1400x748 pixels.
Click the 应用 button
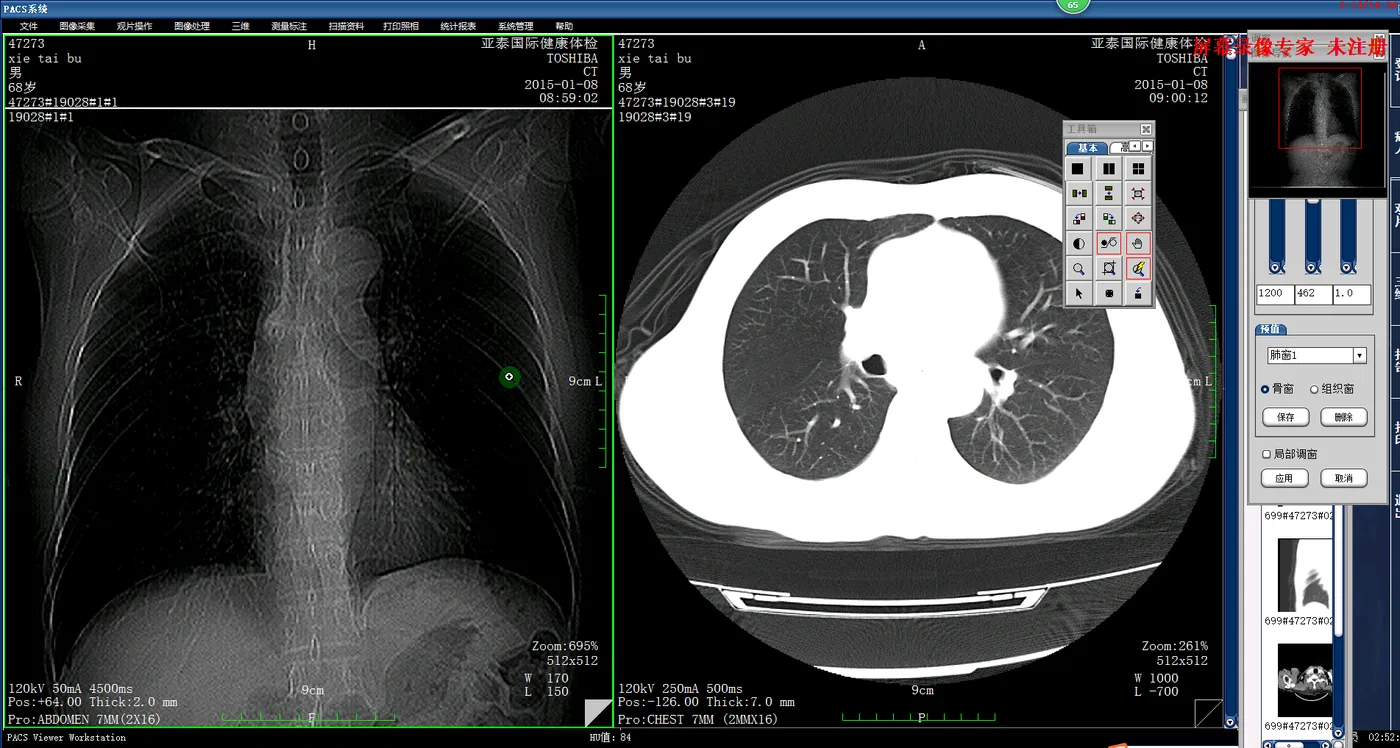tap(1285, 478)
